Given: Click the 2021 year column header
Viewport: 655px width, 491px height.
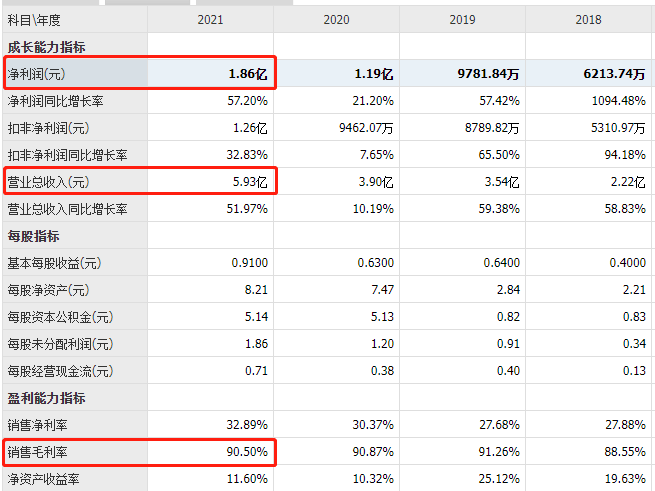Looking at the screenshot, I should pos(211,19).
